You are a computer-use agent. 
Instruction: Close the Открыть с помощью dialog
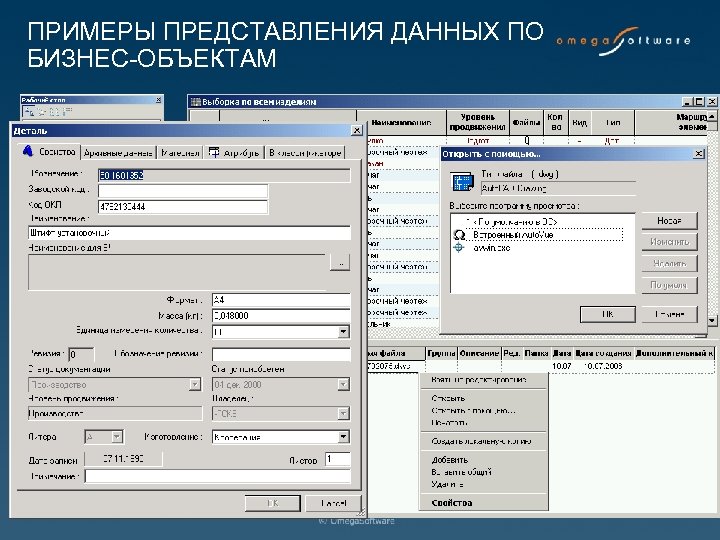pos(698,154)
